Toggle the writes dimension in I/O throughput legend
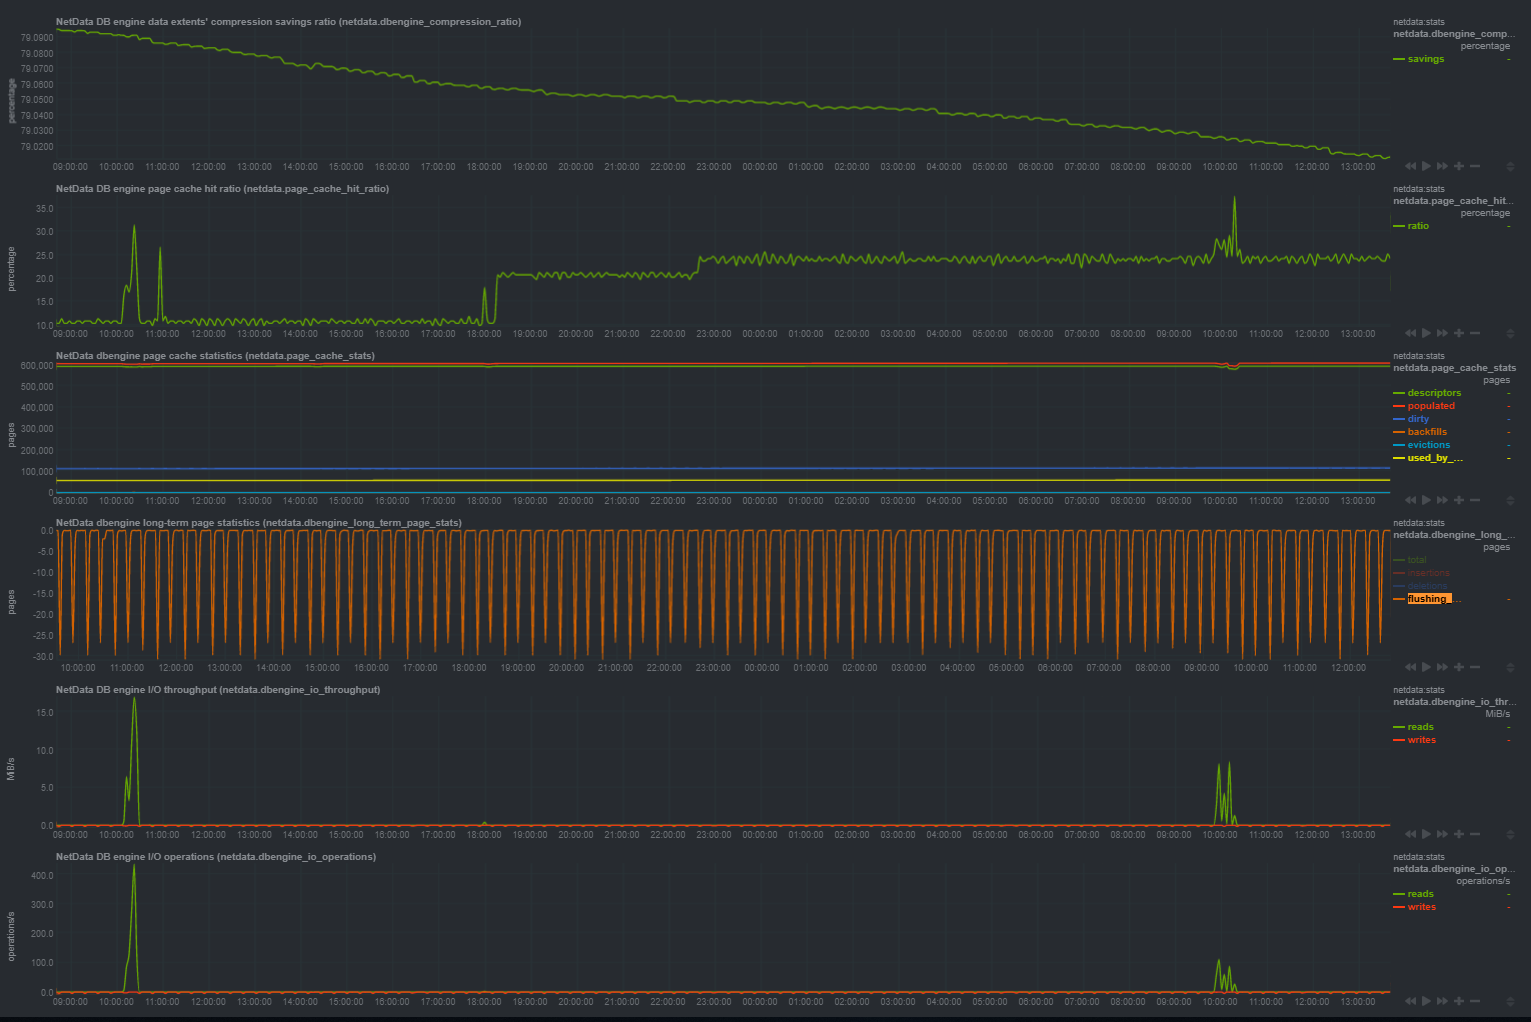 pyautogui.click(x=1420, y=739)
